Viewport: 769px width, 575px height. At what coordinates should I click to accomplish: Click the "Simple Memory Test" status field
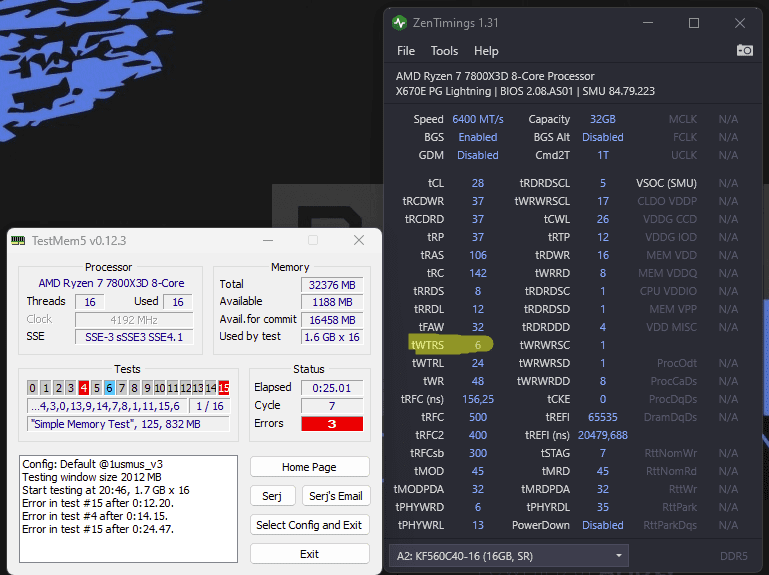128,424
